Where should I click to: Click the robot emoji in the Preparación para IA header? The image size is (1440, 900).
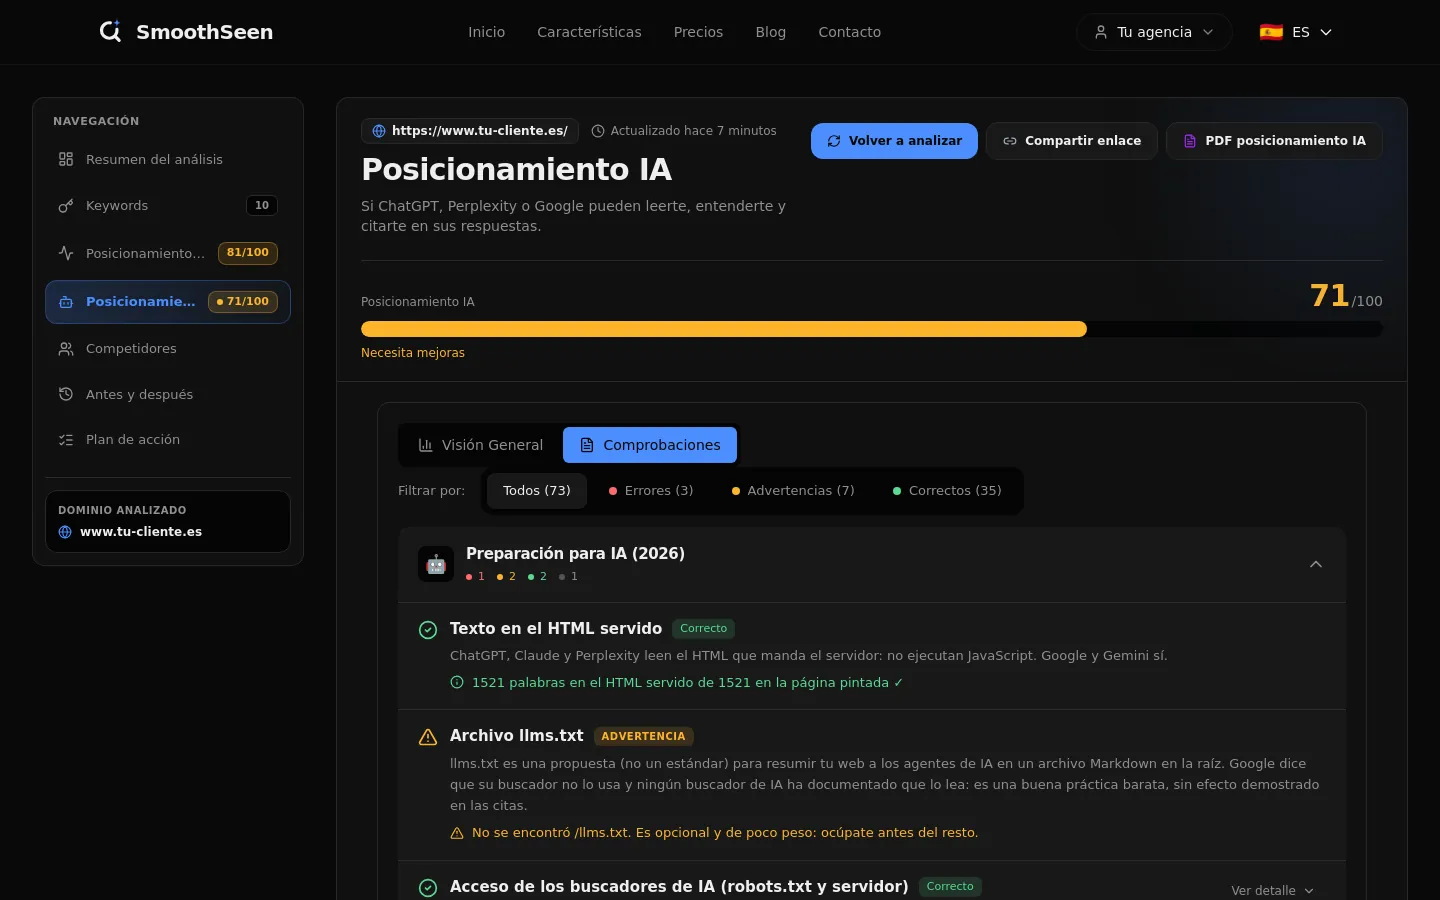pos(436,564)
